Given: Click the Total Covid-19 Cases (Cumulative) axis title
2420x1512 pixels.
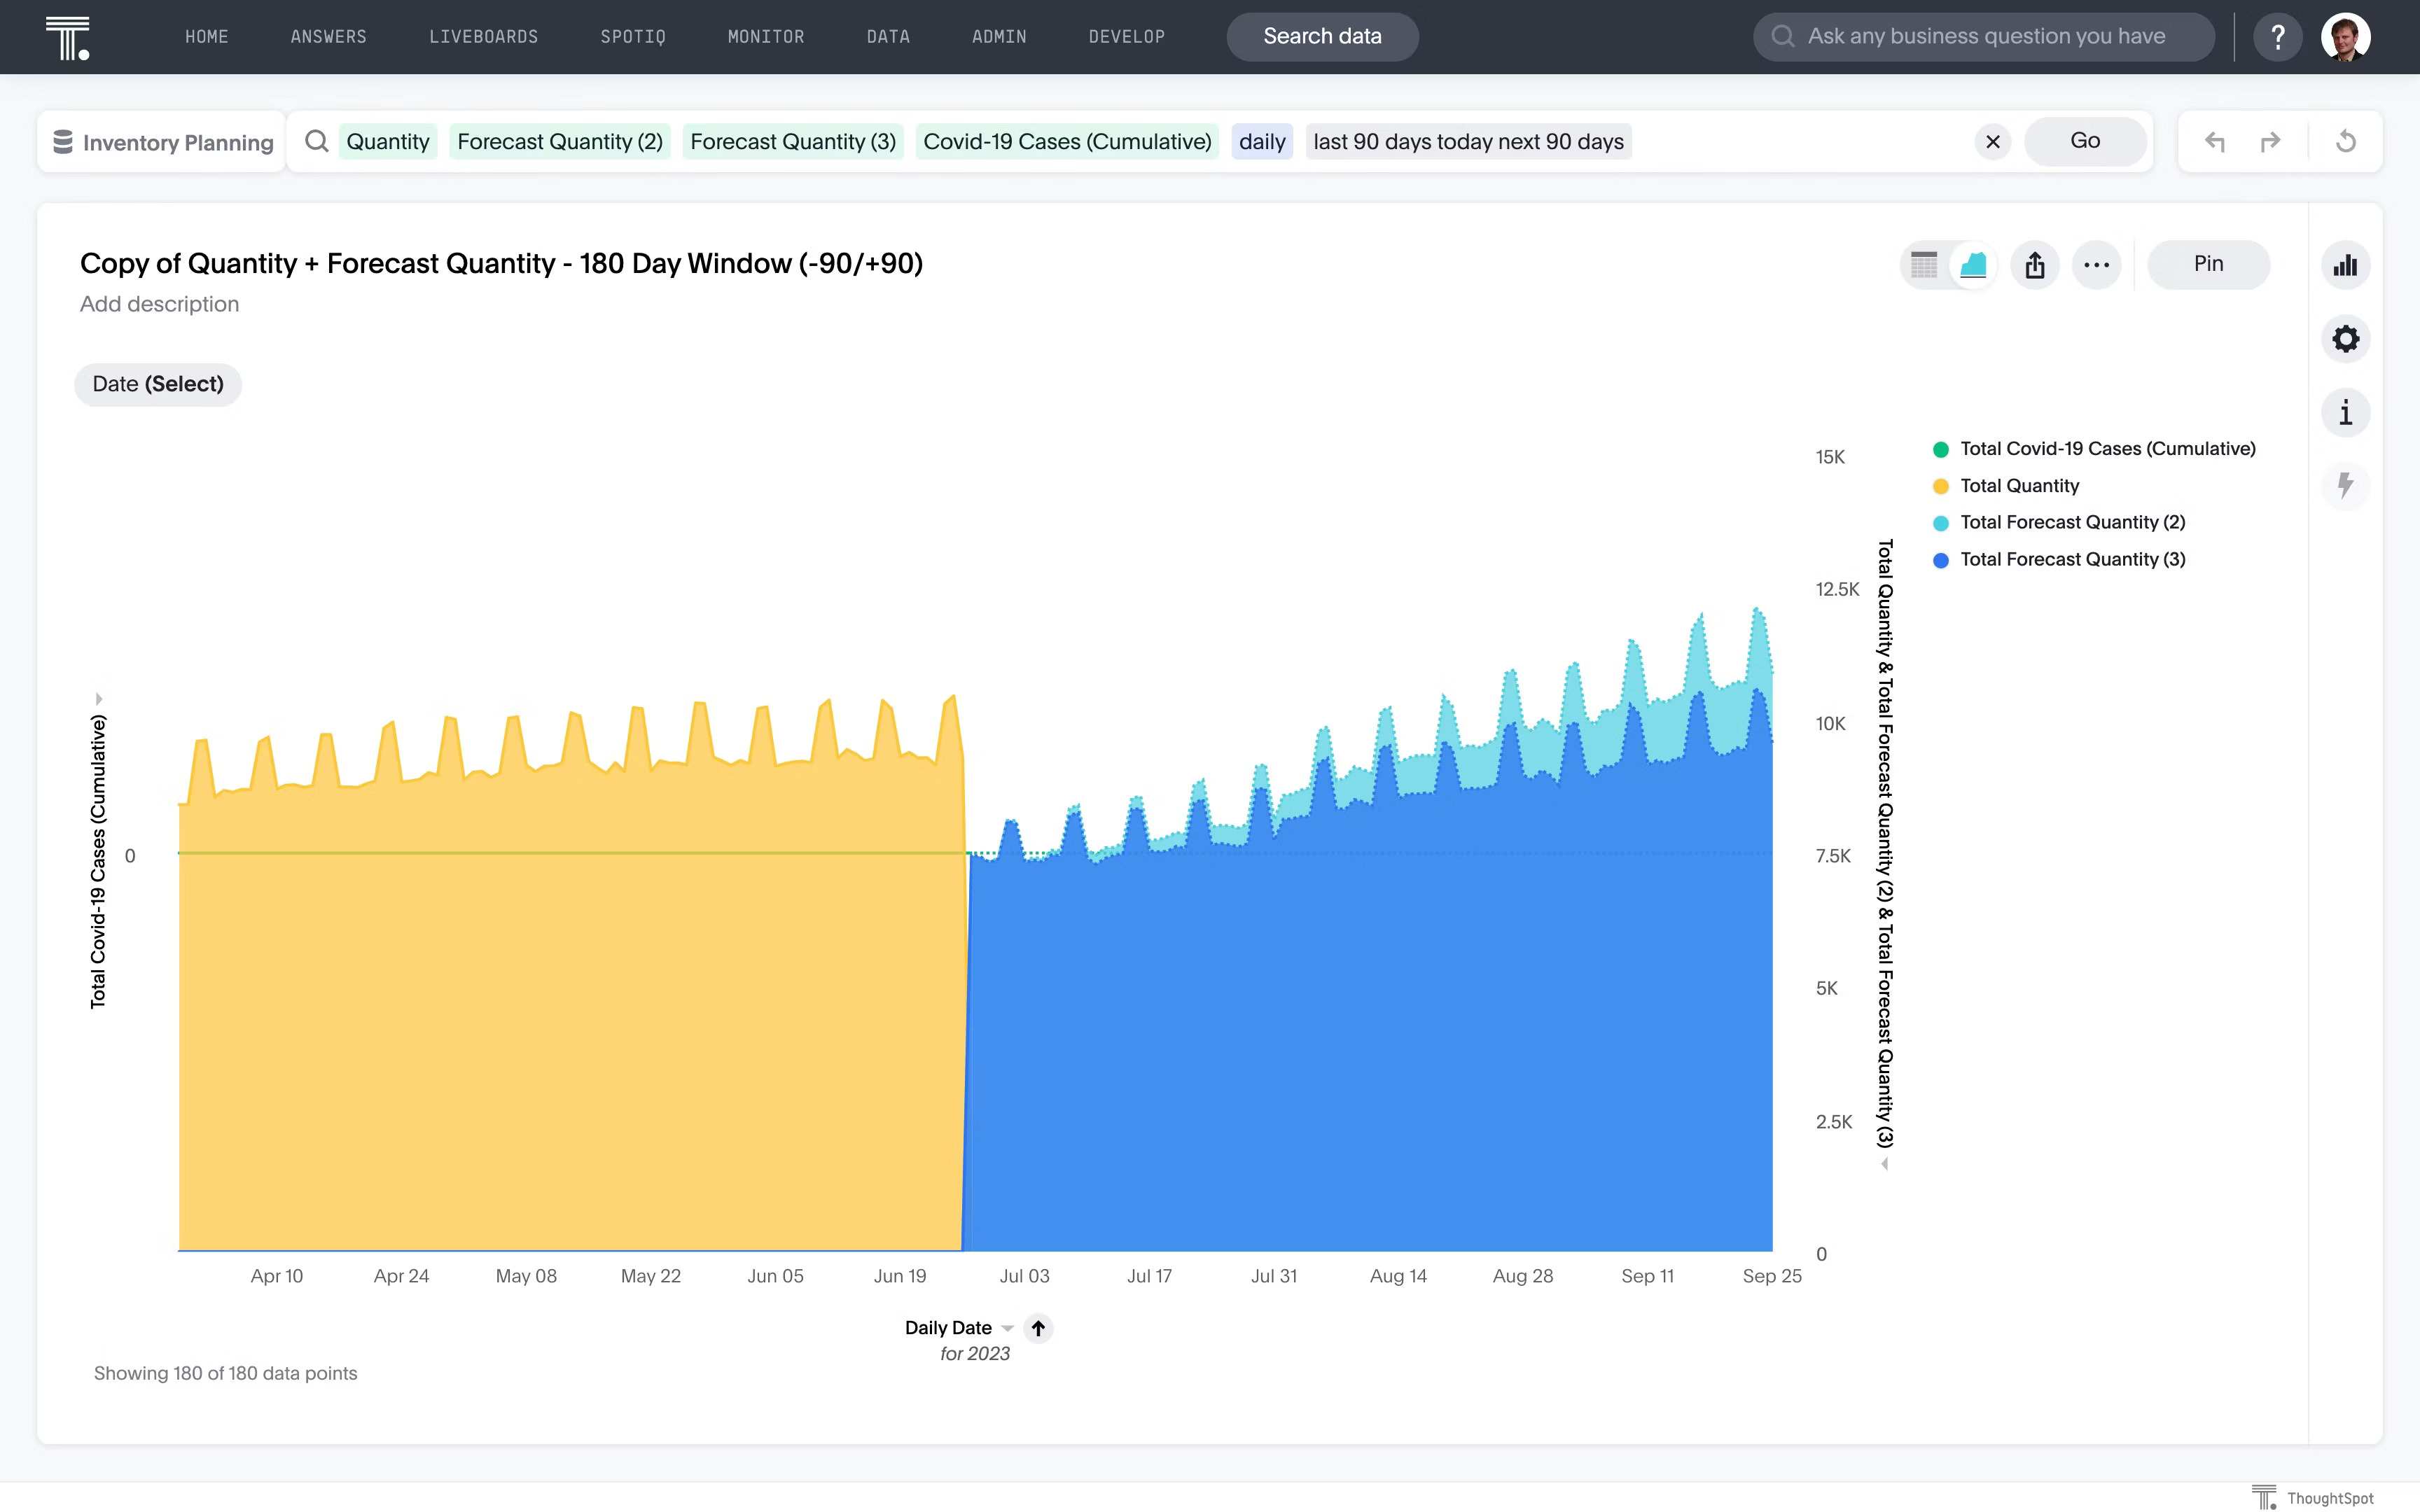Looking at the screenshot, I should (98, 861).
